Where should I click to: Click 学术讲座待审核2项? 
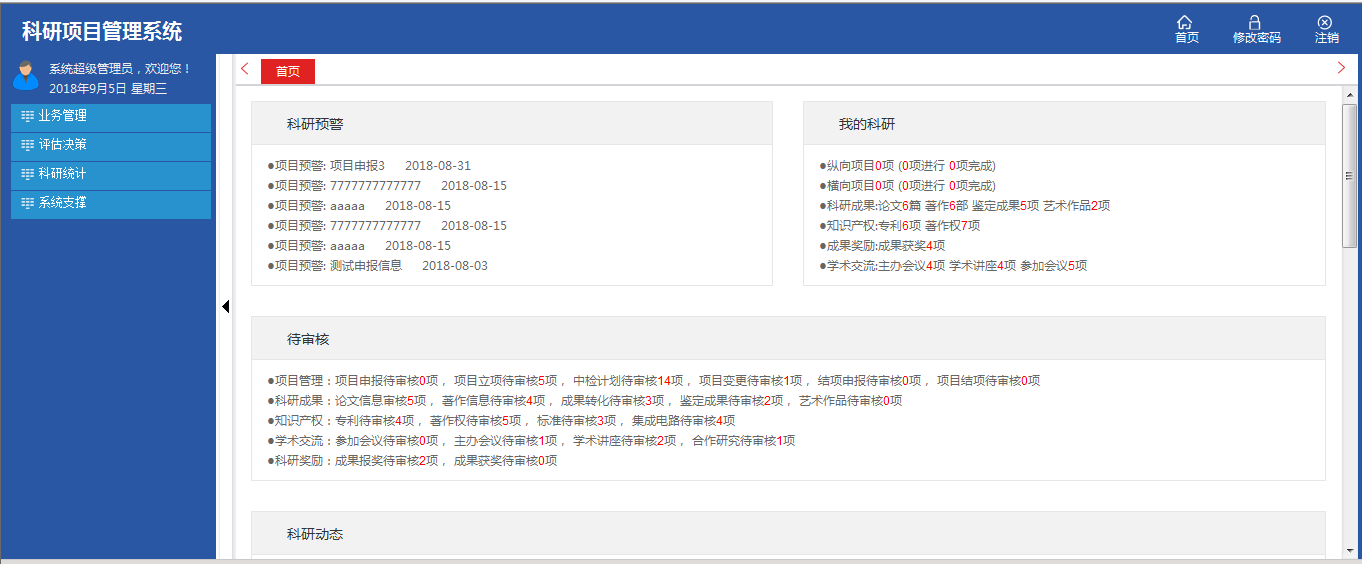[x=624, y=441]
